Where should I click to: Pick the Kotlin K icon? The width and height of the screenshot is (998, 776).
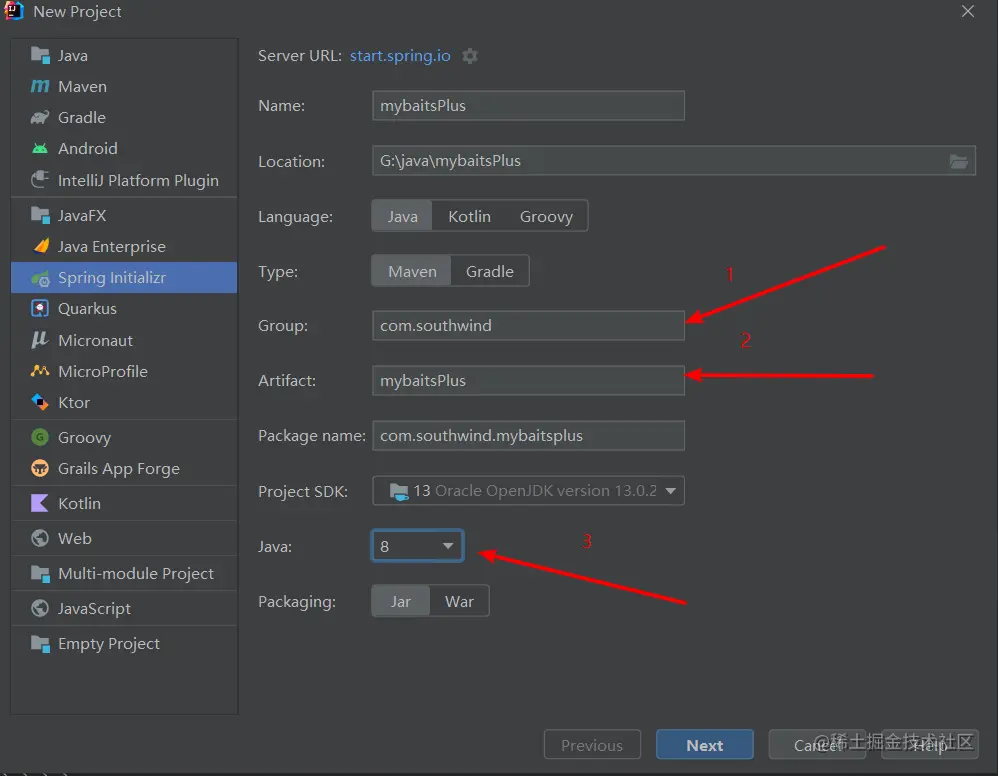[x=40, y=503]
